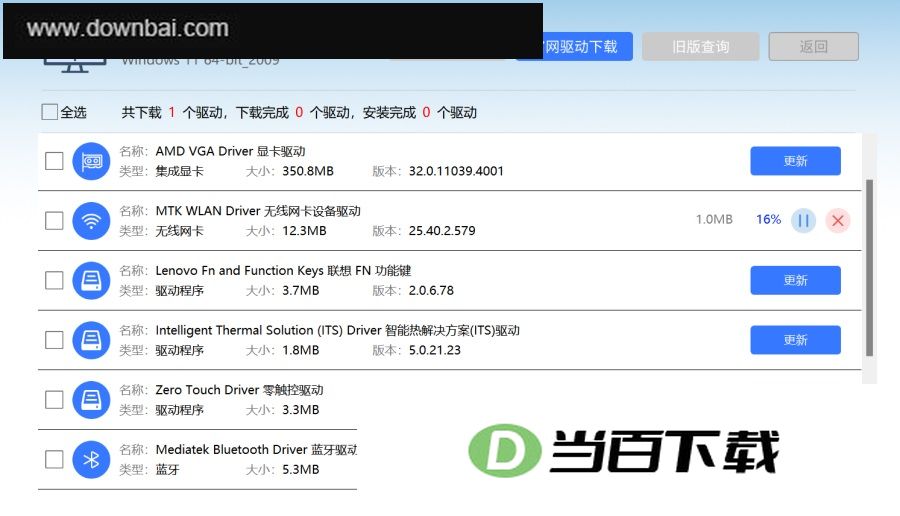Check the Zero Touch Driver checkbox

tap(54, 400)
